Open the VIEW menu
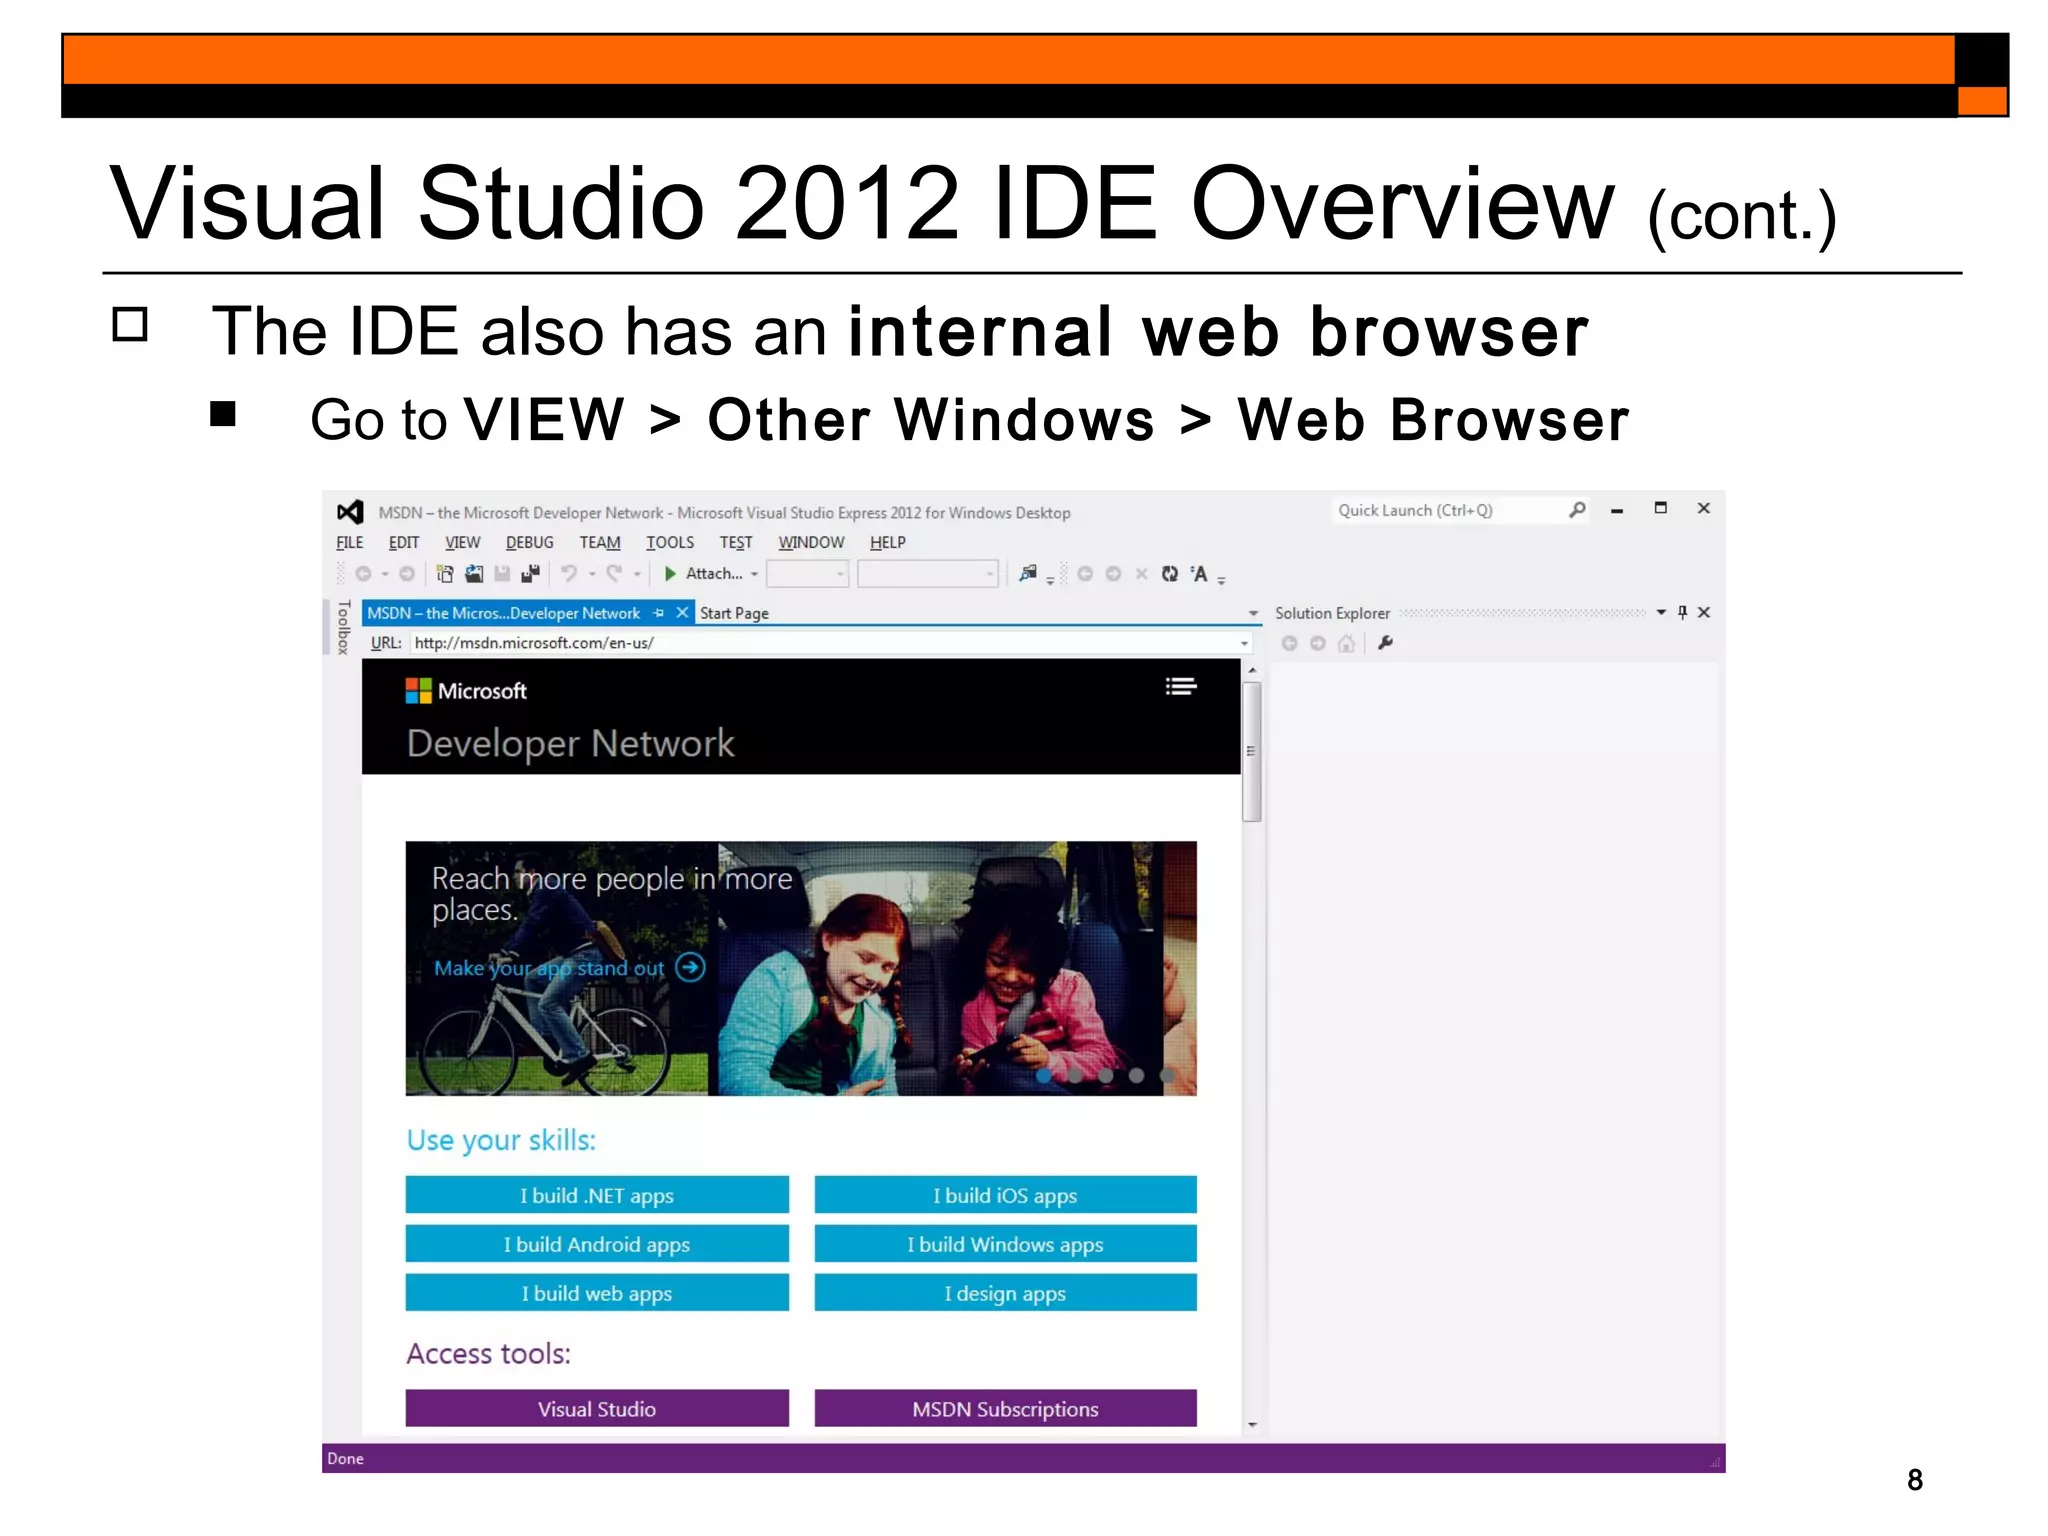The width and height of the screenshot is (2048, 1536). pyautogui.click(x=462, y=542)
